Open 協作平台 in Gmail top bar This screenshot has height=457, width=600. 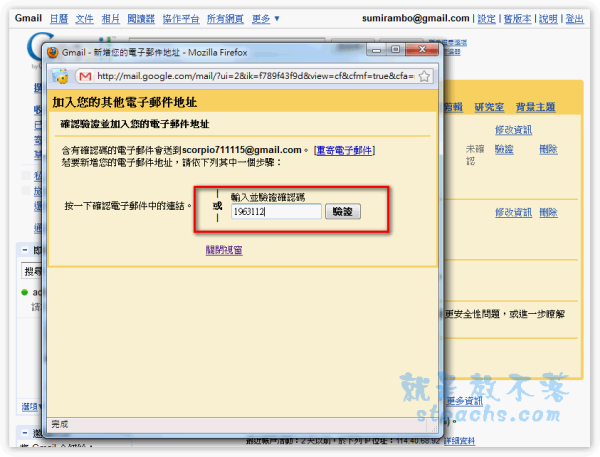[181, 18]
